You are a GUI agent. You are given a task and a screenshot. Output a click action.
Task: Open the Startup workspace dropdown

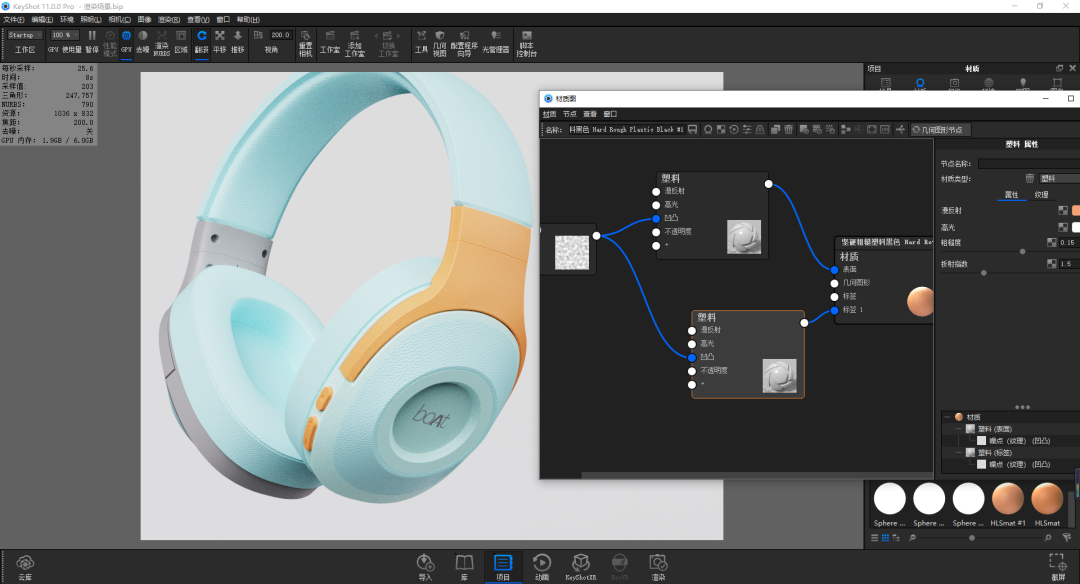pyautogui.click(x=25, y=35)
